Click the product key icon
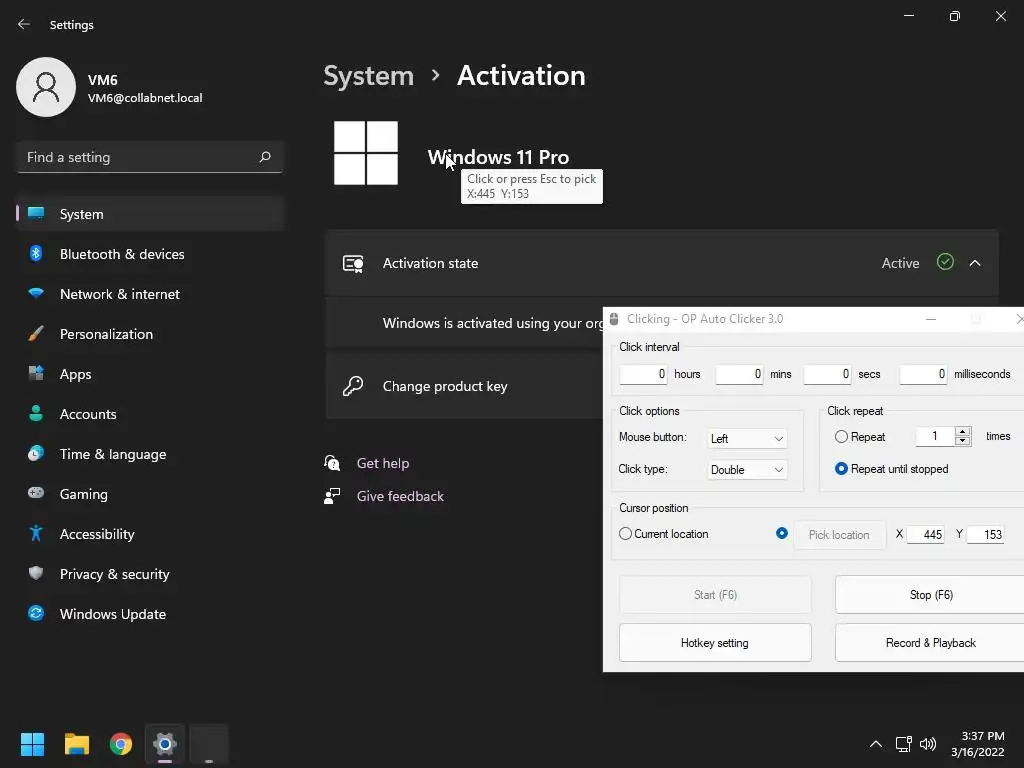 click(353, 386)
